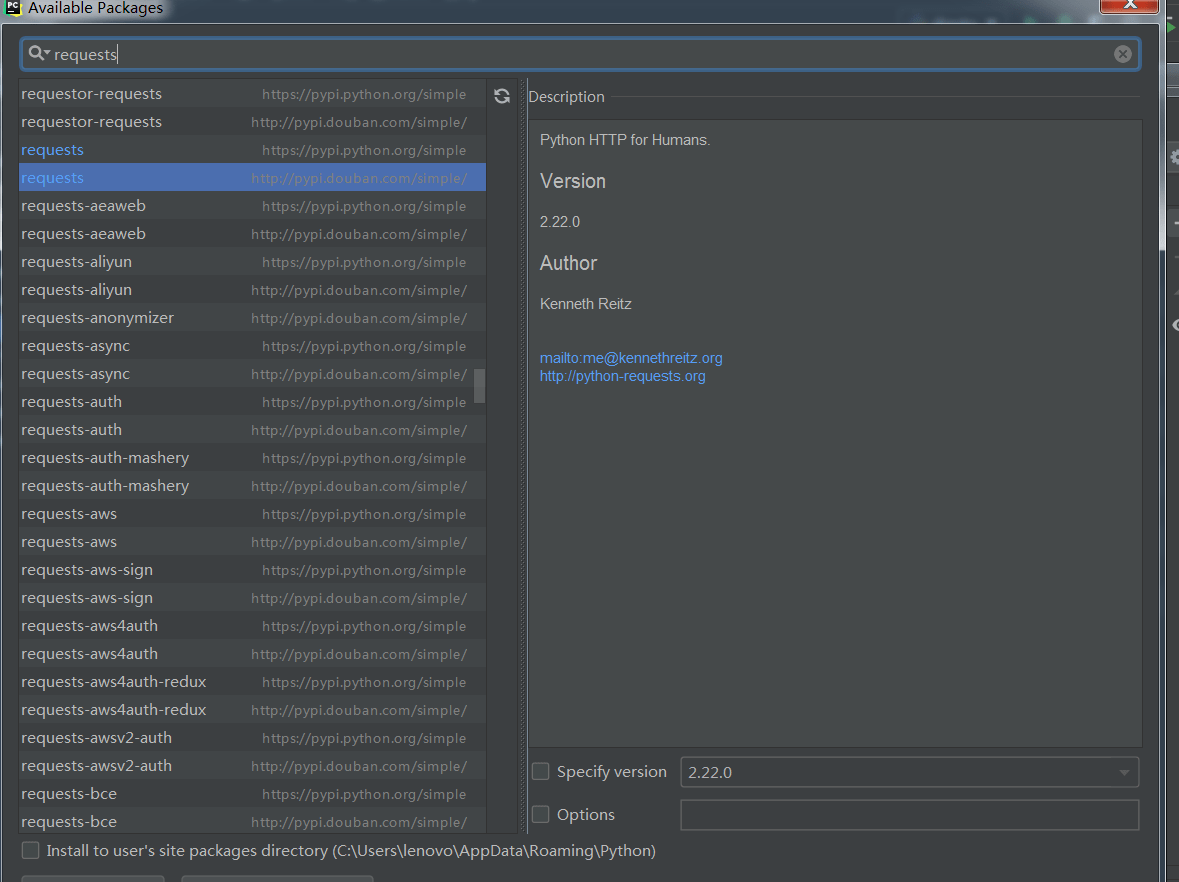
Task: Choose requests-aeaweb from pypi.python.org
Action: [253, 206]
